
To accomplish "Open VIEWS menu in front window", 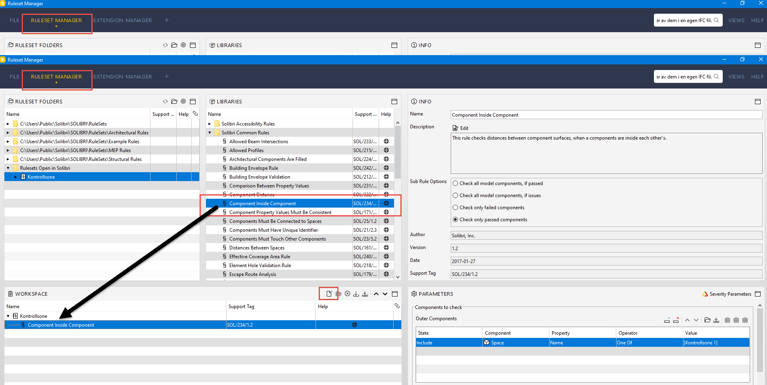I will coord(736,76).
